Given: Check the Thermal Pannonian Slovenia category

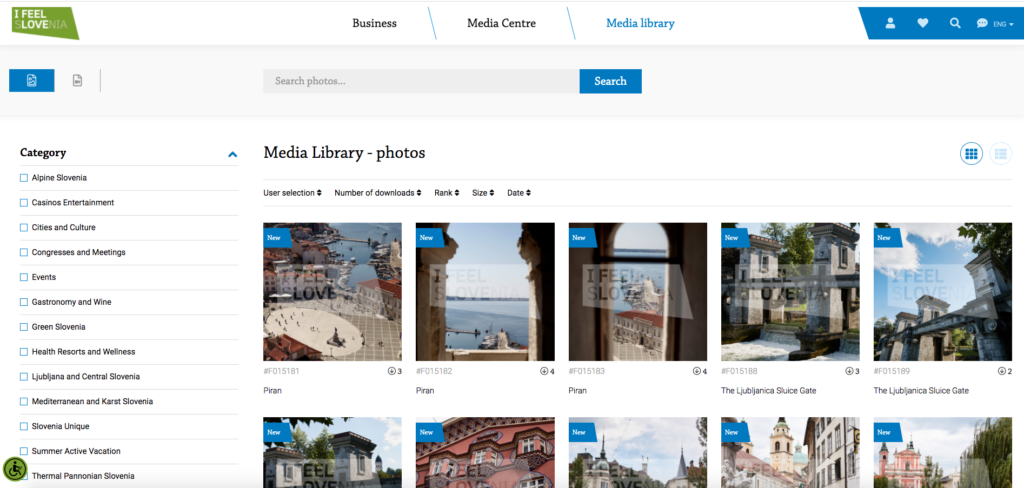Looking at the screenshot, I should pyautogui.click(x=24, y=476).
